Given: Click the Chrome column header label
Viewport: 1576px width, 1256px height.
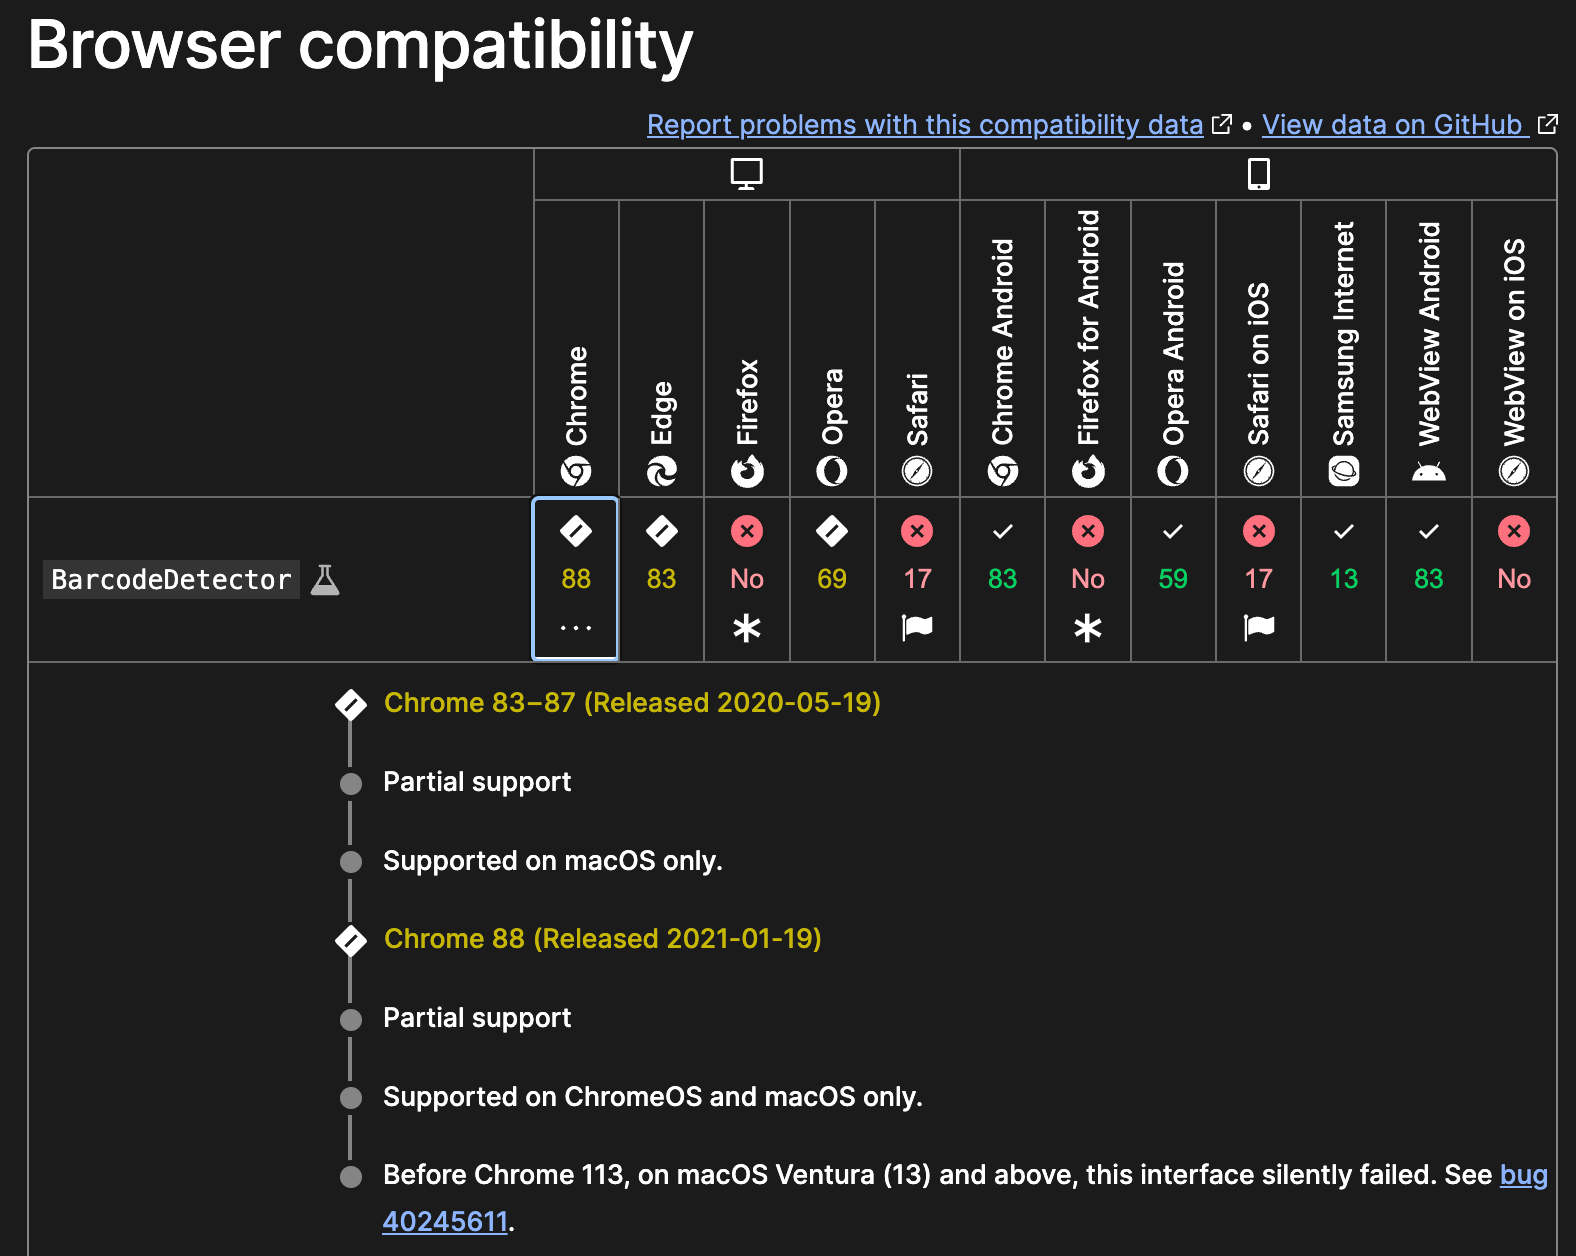Looking at the screenshot, I should point(576,396).
